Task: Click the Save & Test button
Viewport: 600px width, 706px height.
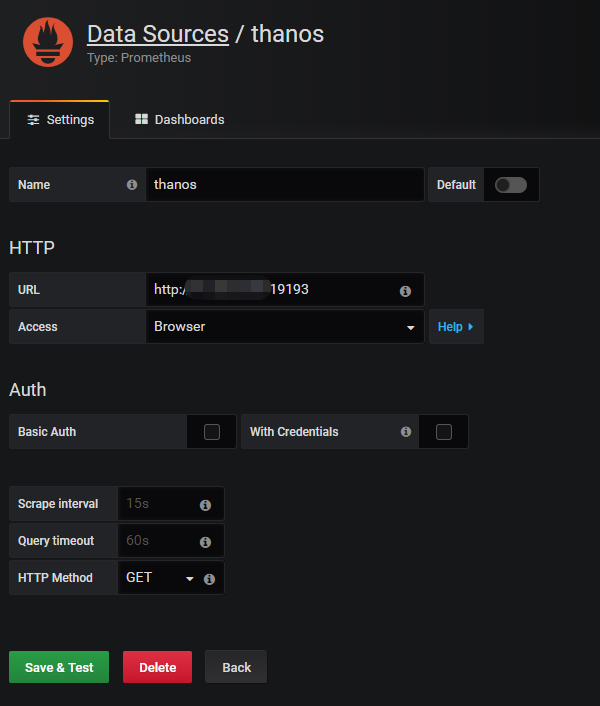Action: coord(59,667)
